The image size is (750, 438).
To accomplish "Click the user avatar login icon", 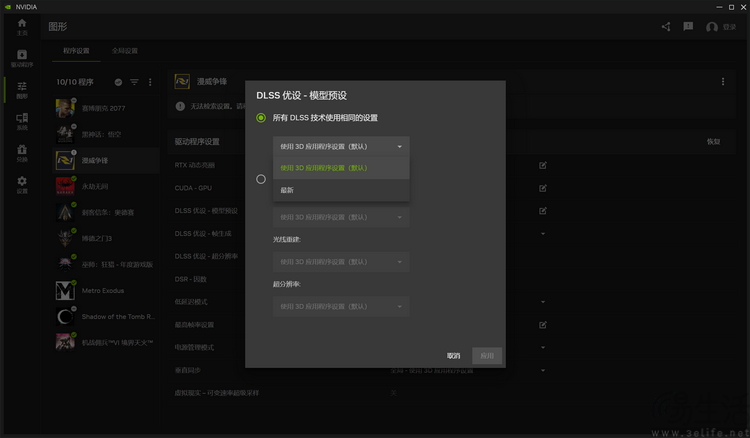I will click(x=712, y=27).
